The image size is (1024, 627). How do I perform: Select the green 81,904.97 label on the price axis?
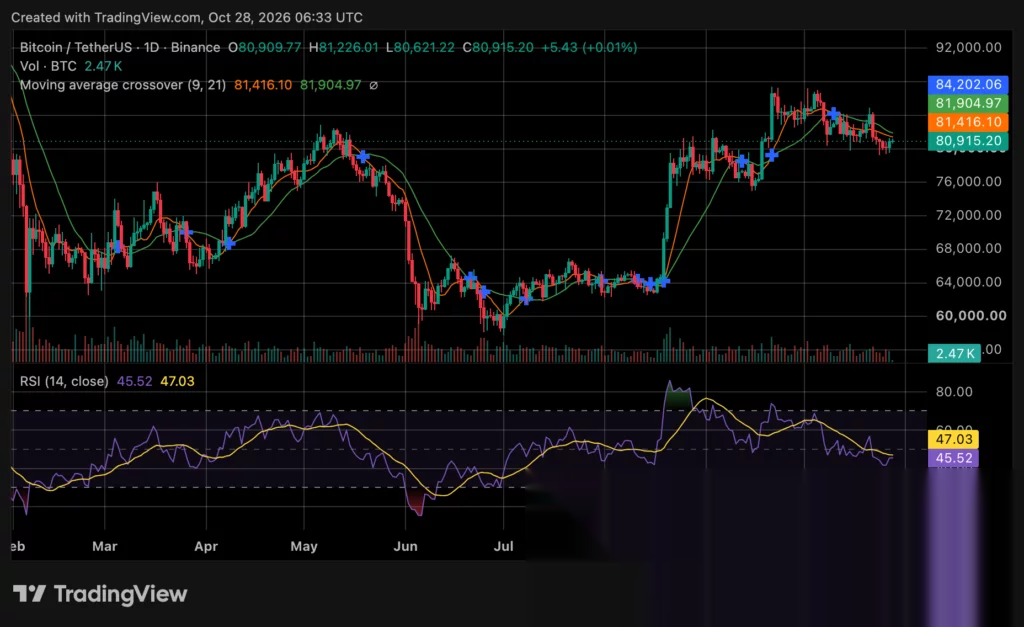(968, 103)
